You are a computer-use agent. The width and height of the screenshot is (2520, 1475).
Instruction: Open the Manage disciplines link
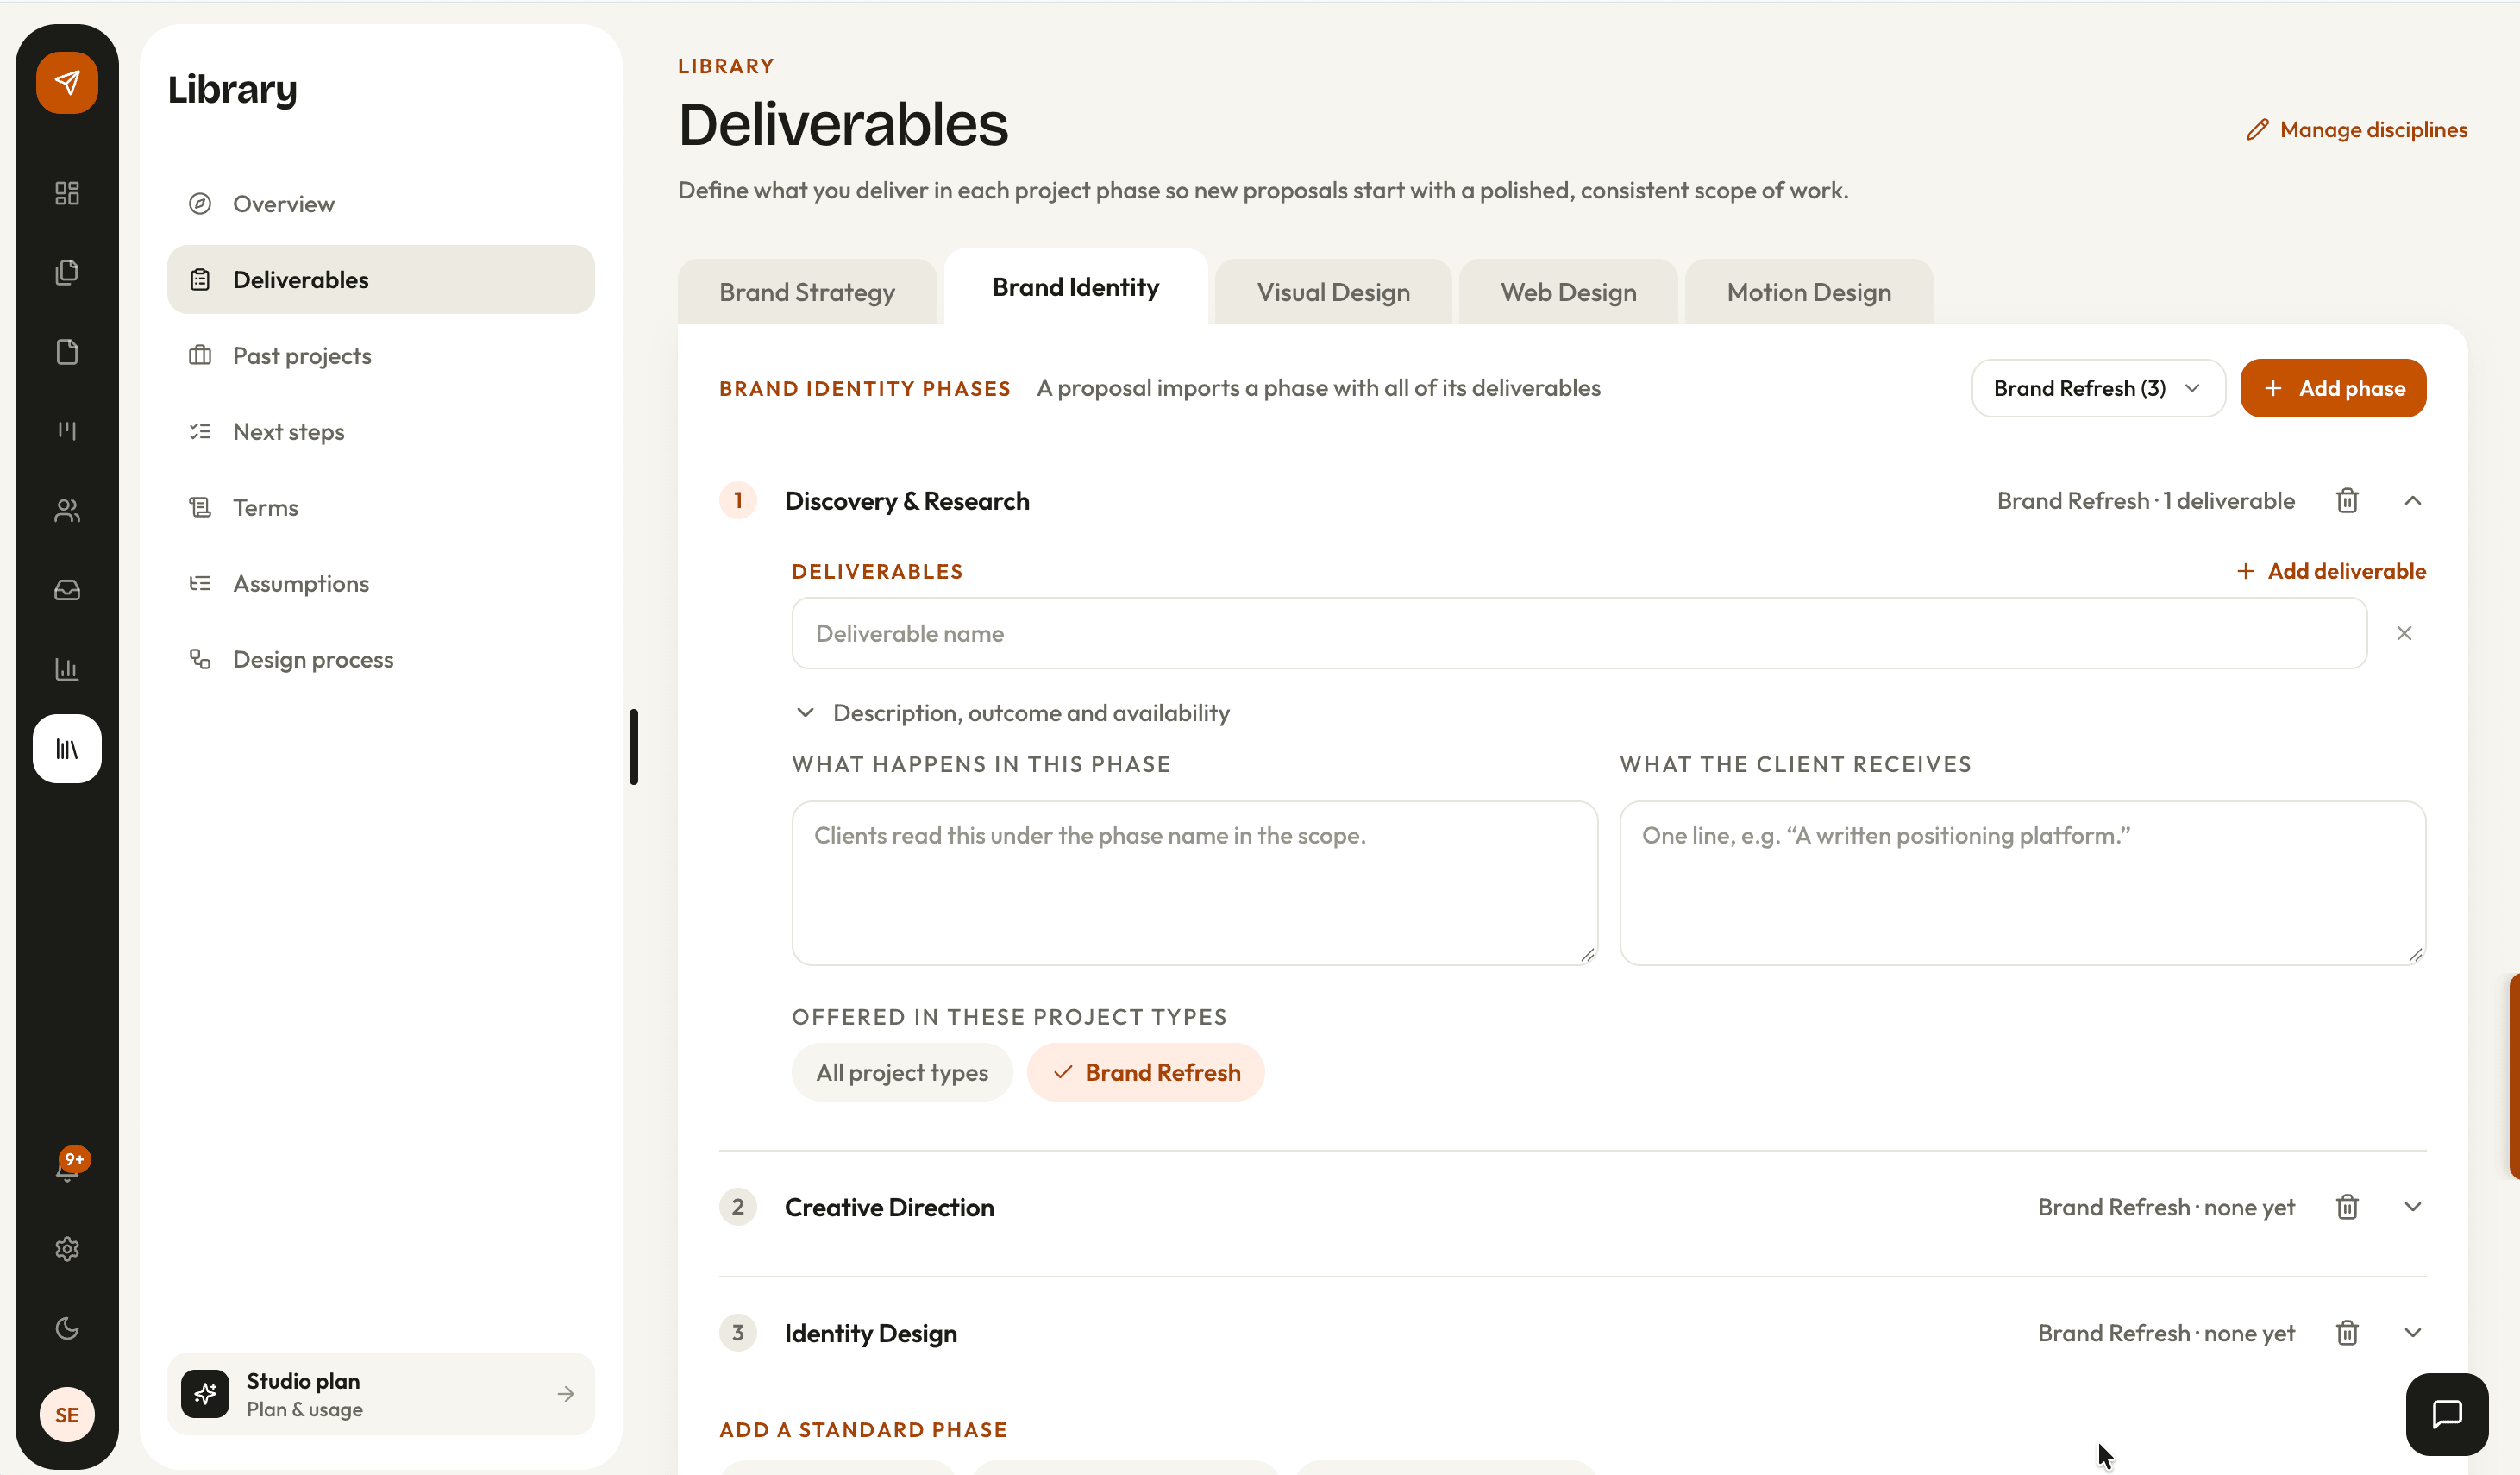2357,130
